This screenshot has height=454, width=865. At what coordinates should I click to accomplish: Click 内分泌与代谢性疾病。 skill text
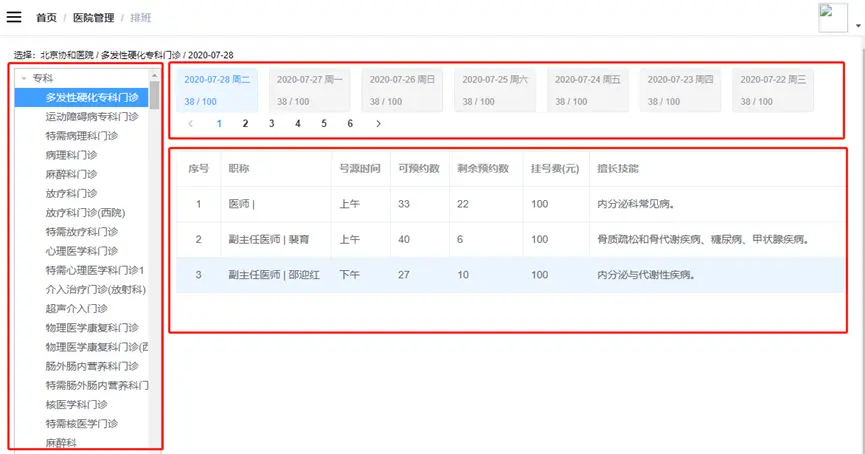(646, 275)
